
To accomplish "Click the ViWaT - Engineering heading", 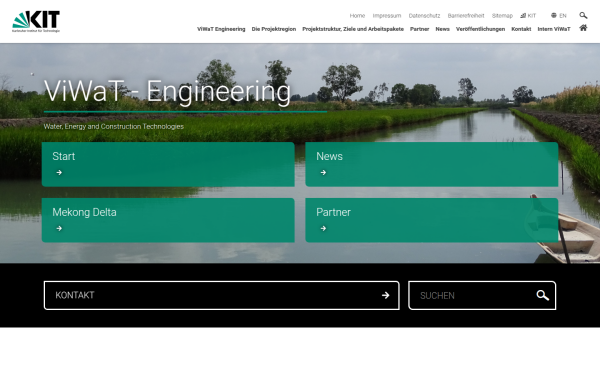I will 167,92.
